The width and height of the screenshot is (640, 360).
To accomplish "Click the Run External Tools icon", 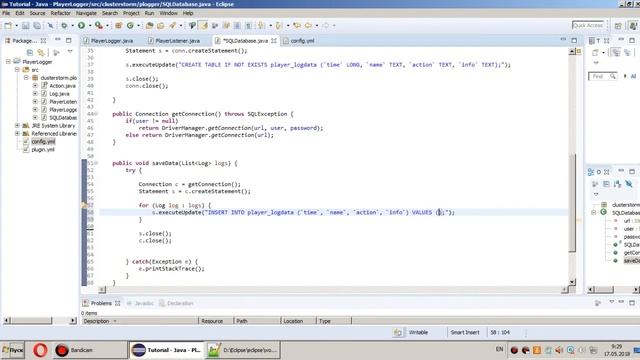I will click(x=99, y=26).
